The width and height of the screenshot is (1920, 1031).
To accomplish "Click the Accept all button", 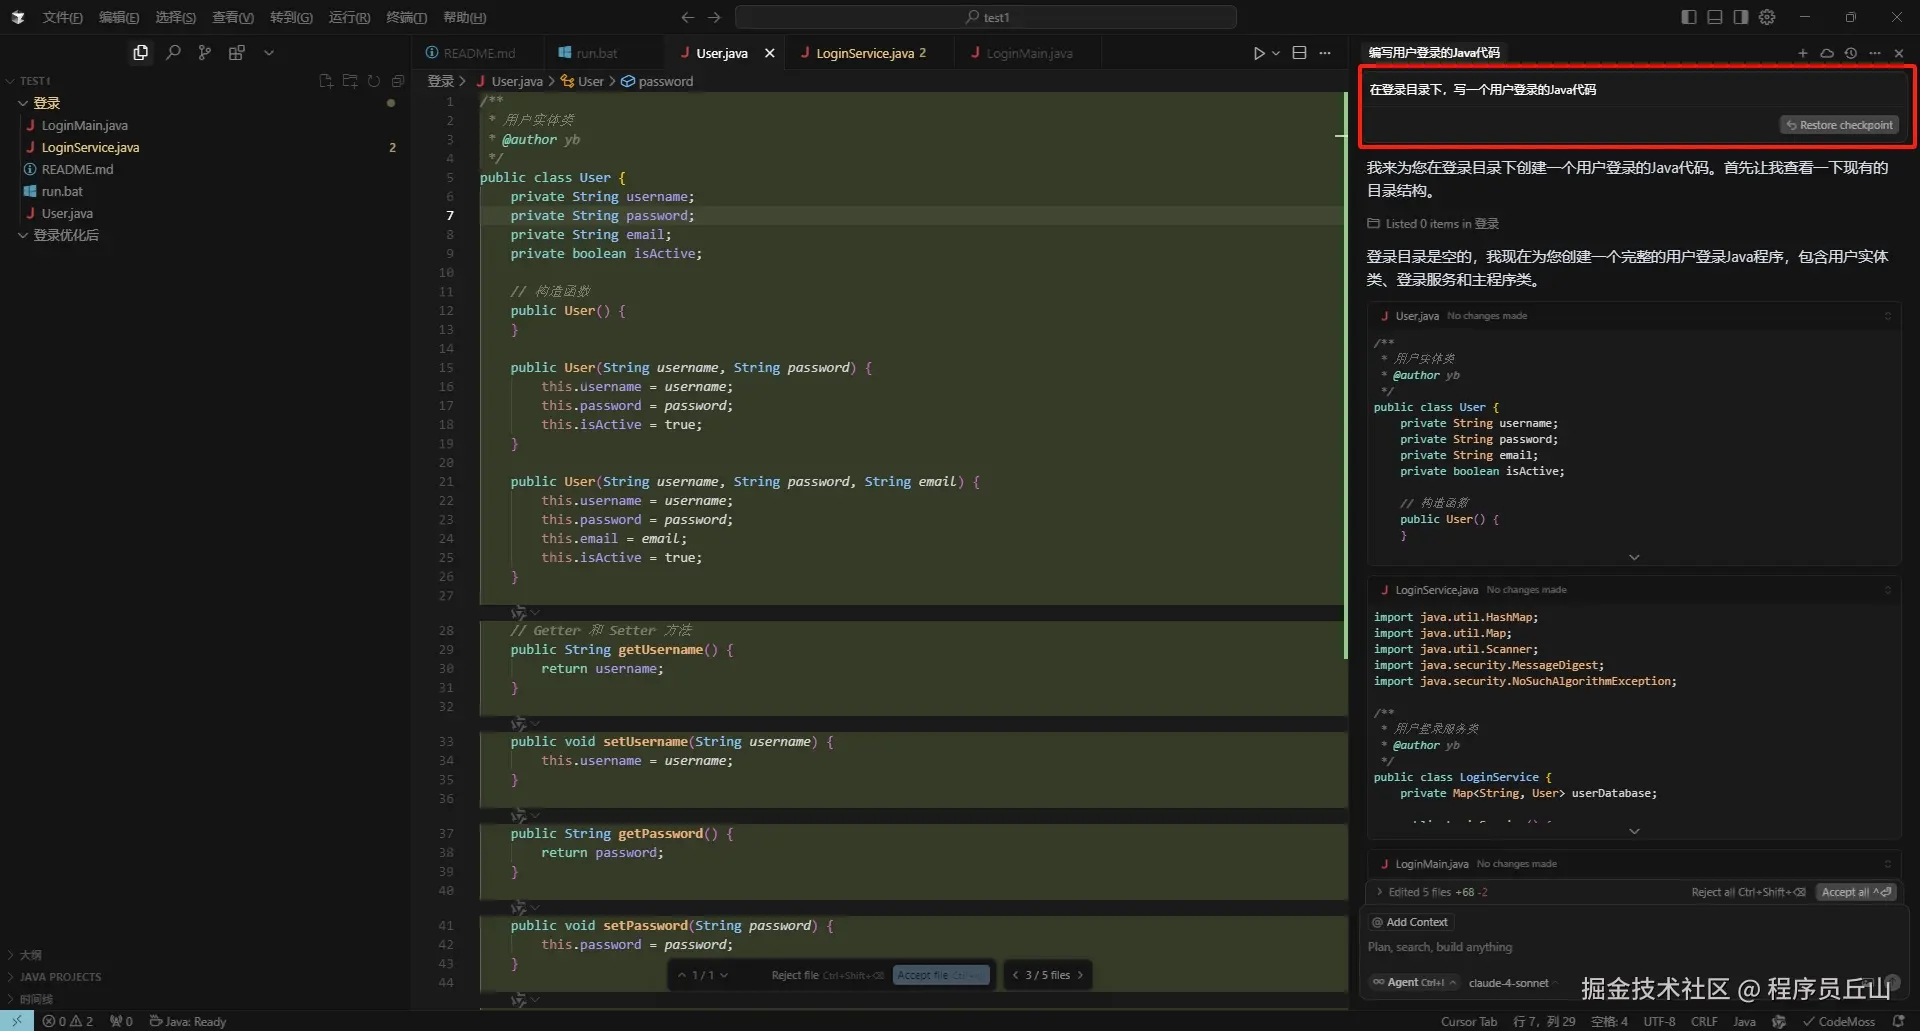I will tap(1855, 892).
